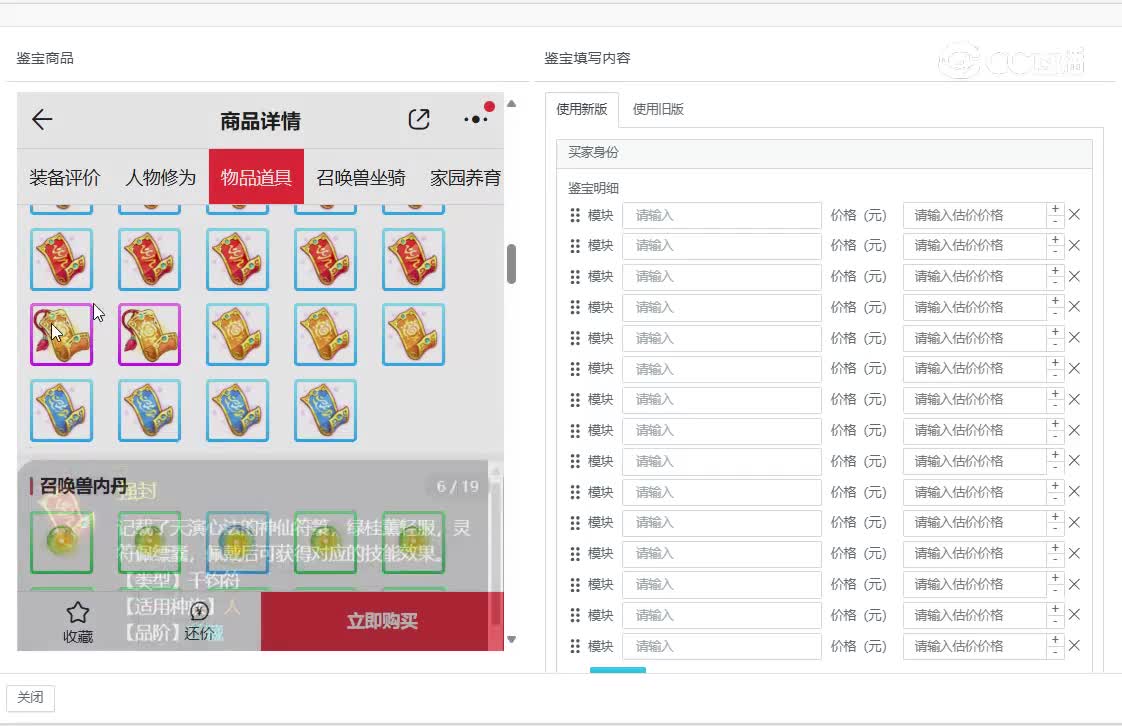
Task: Decrease the price in the fourth 模块 row
Action: [1055, 313]
